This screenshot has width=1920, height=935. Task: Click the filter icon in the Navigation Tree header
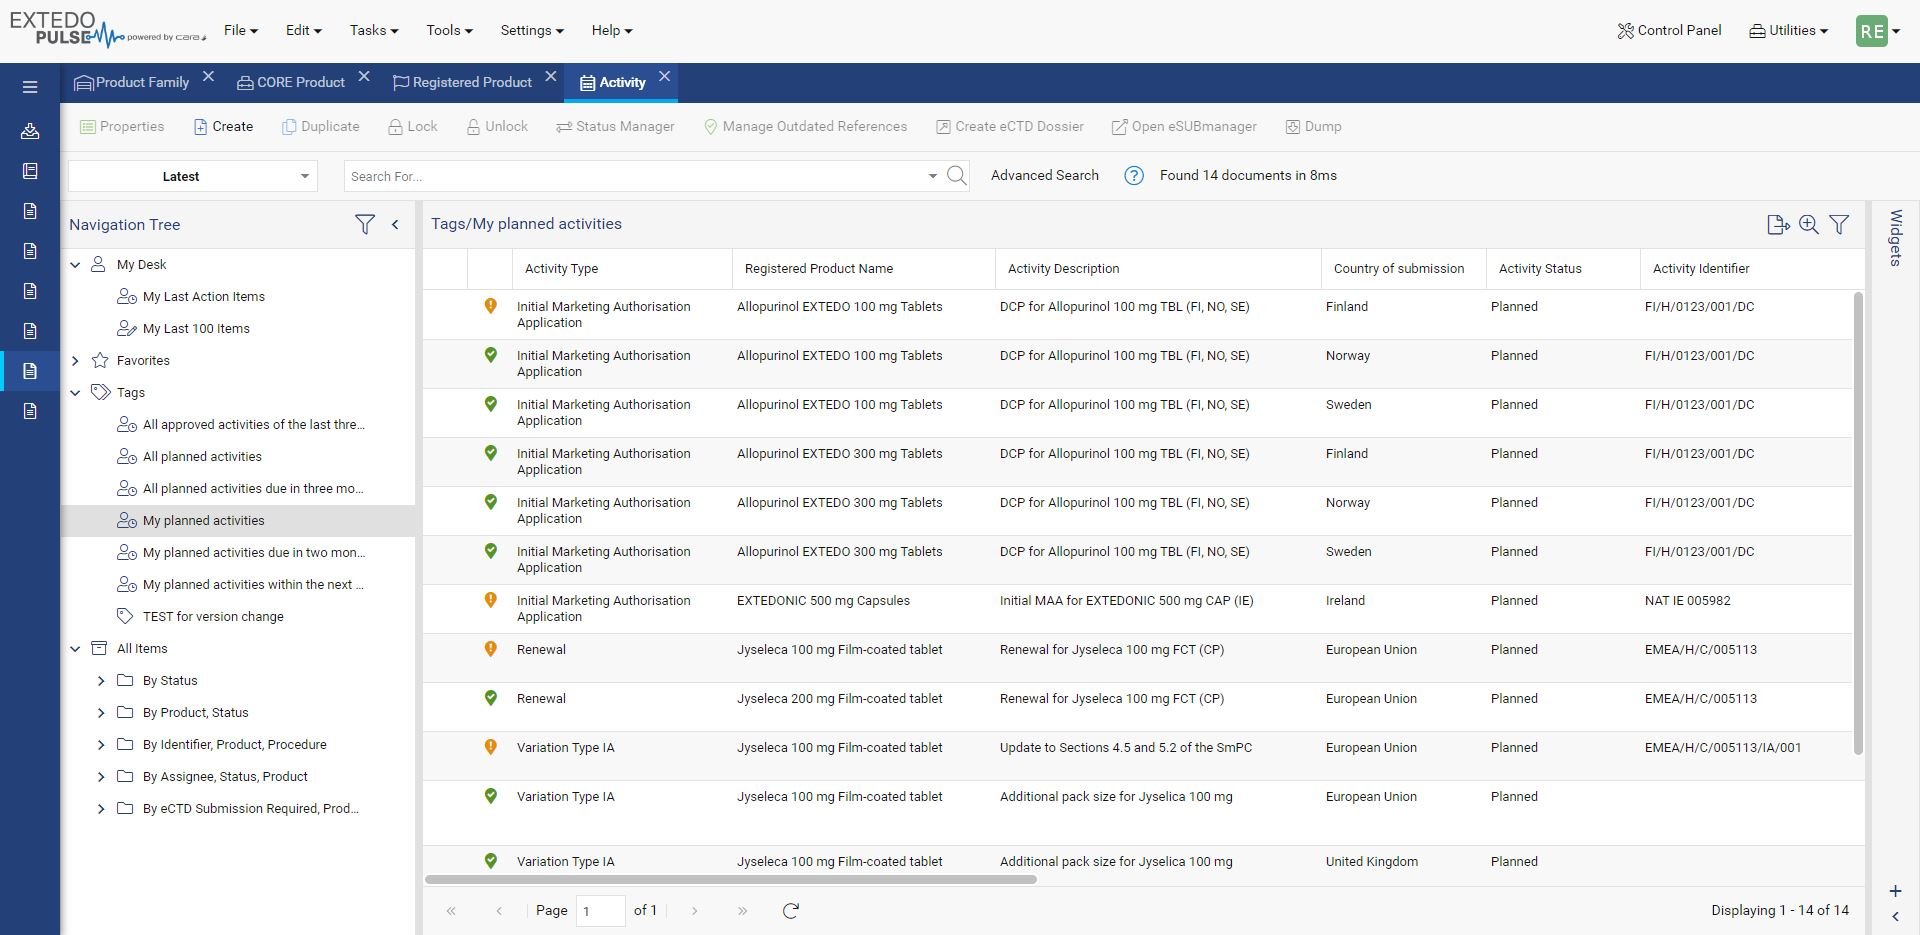(x=366, y=224)
